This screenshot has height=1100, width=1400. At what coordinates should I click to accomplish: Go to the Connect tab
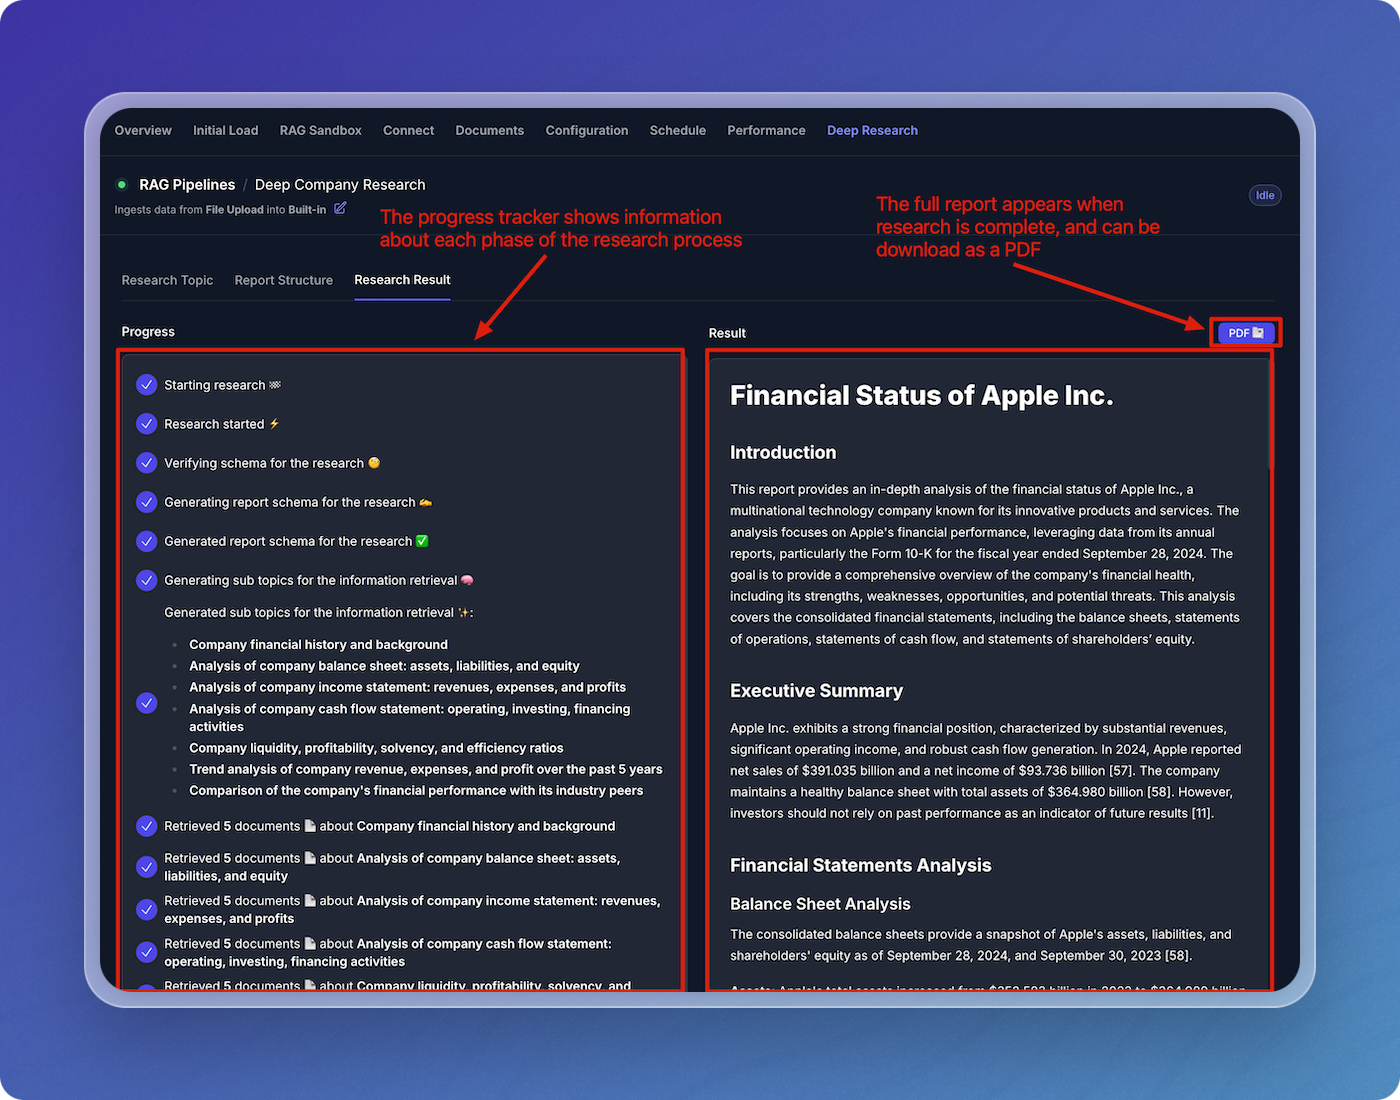tap(408, 130)
